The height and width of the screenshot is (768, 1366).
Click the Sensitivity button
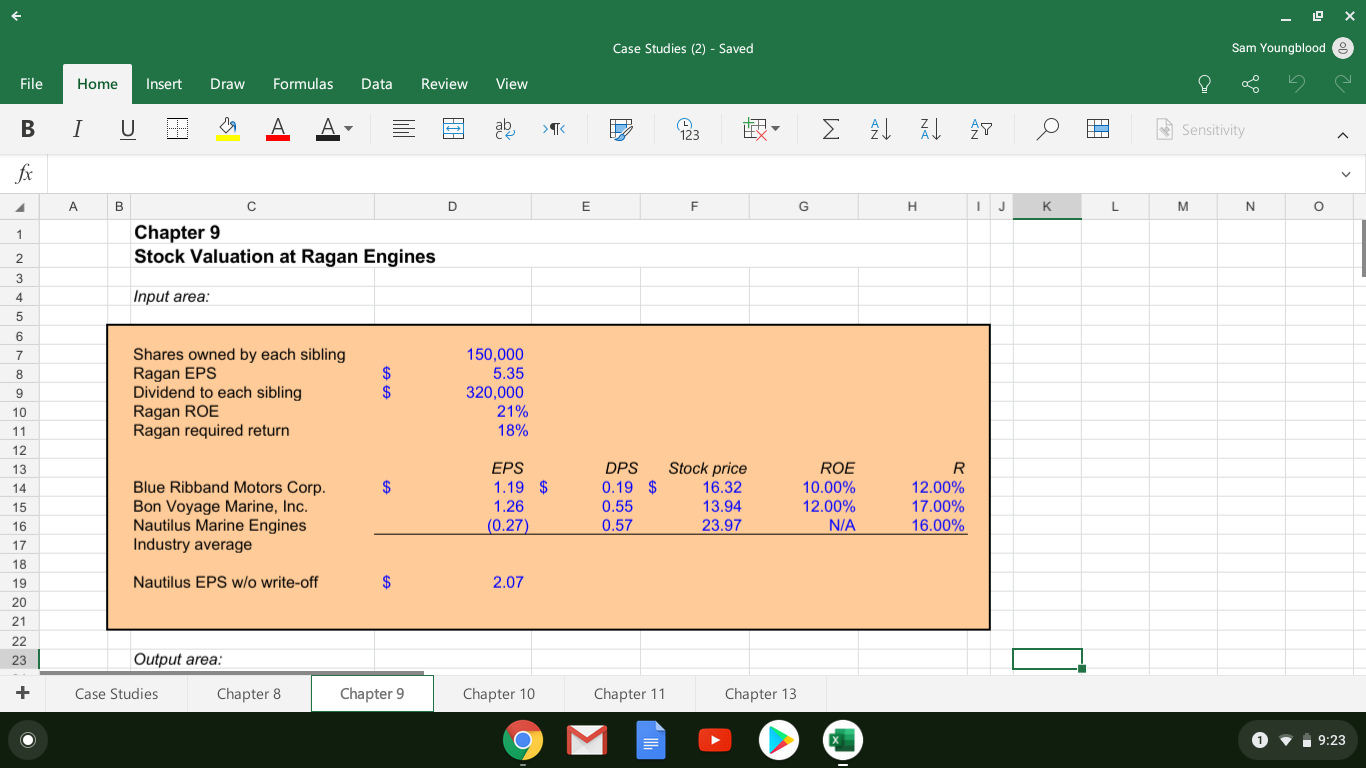1200,130
